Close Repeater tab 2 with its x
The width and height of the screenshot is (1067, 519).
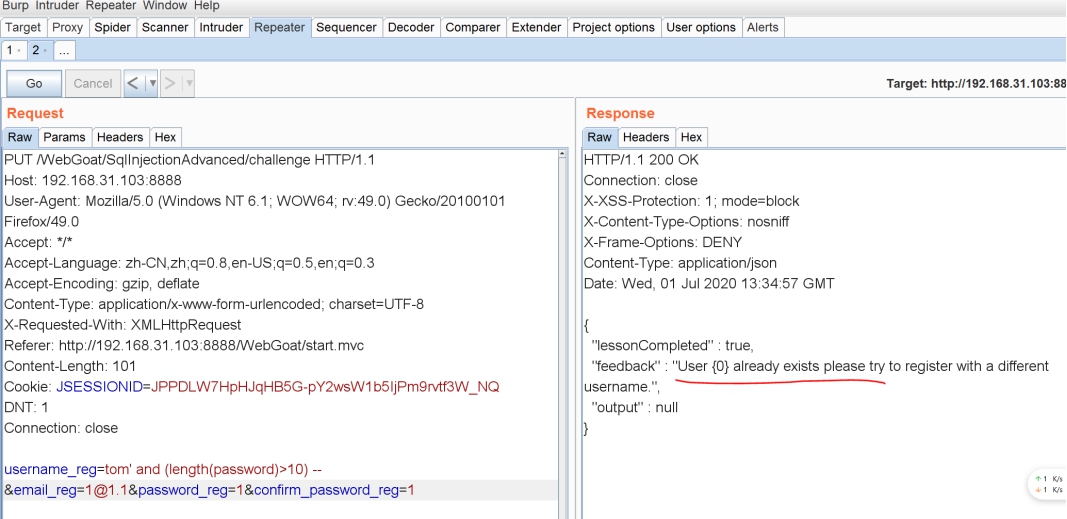click(46, 51)
